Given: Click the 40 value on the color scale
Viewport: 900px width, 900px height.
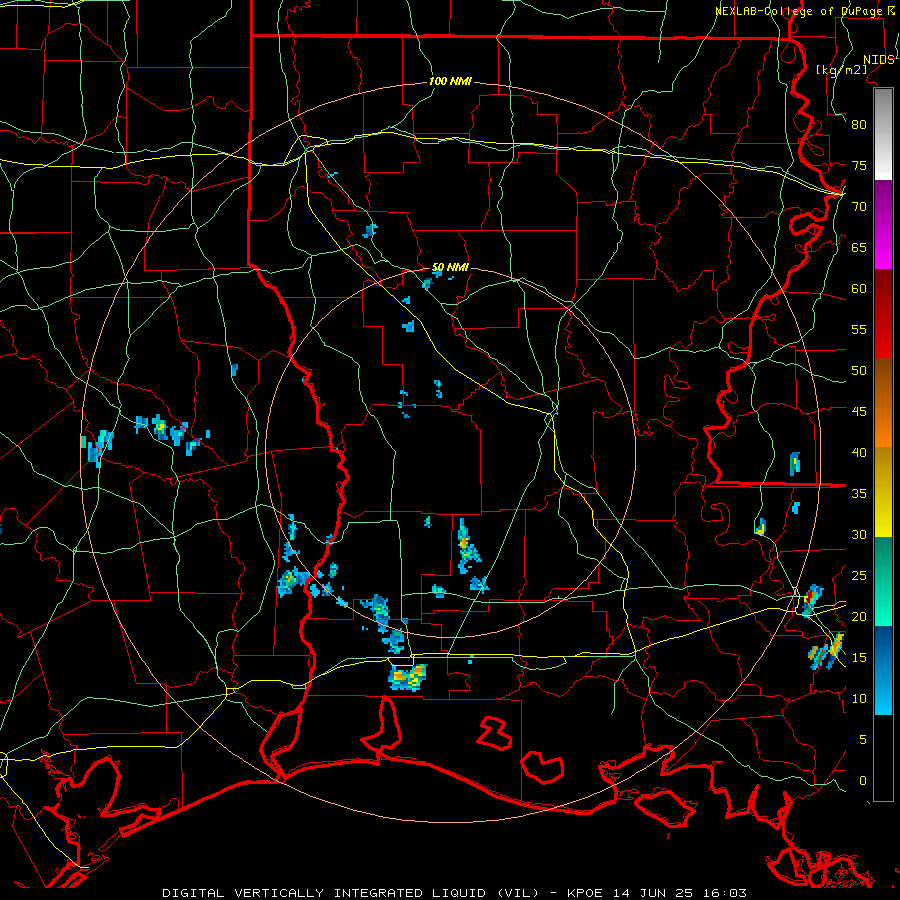Looking at the screenshot, I should (x=859, y=453).
